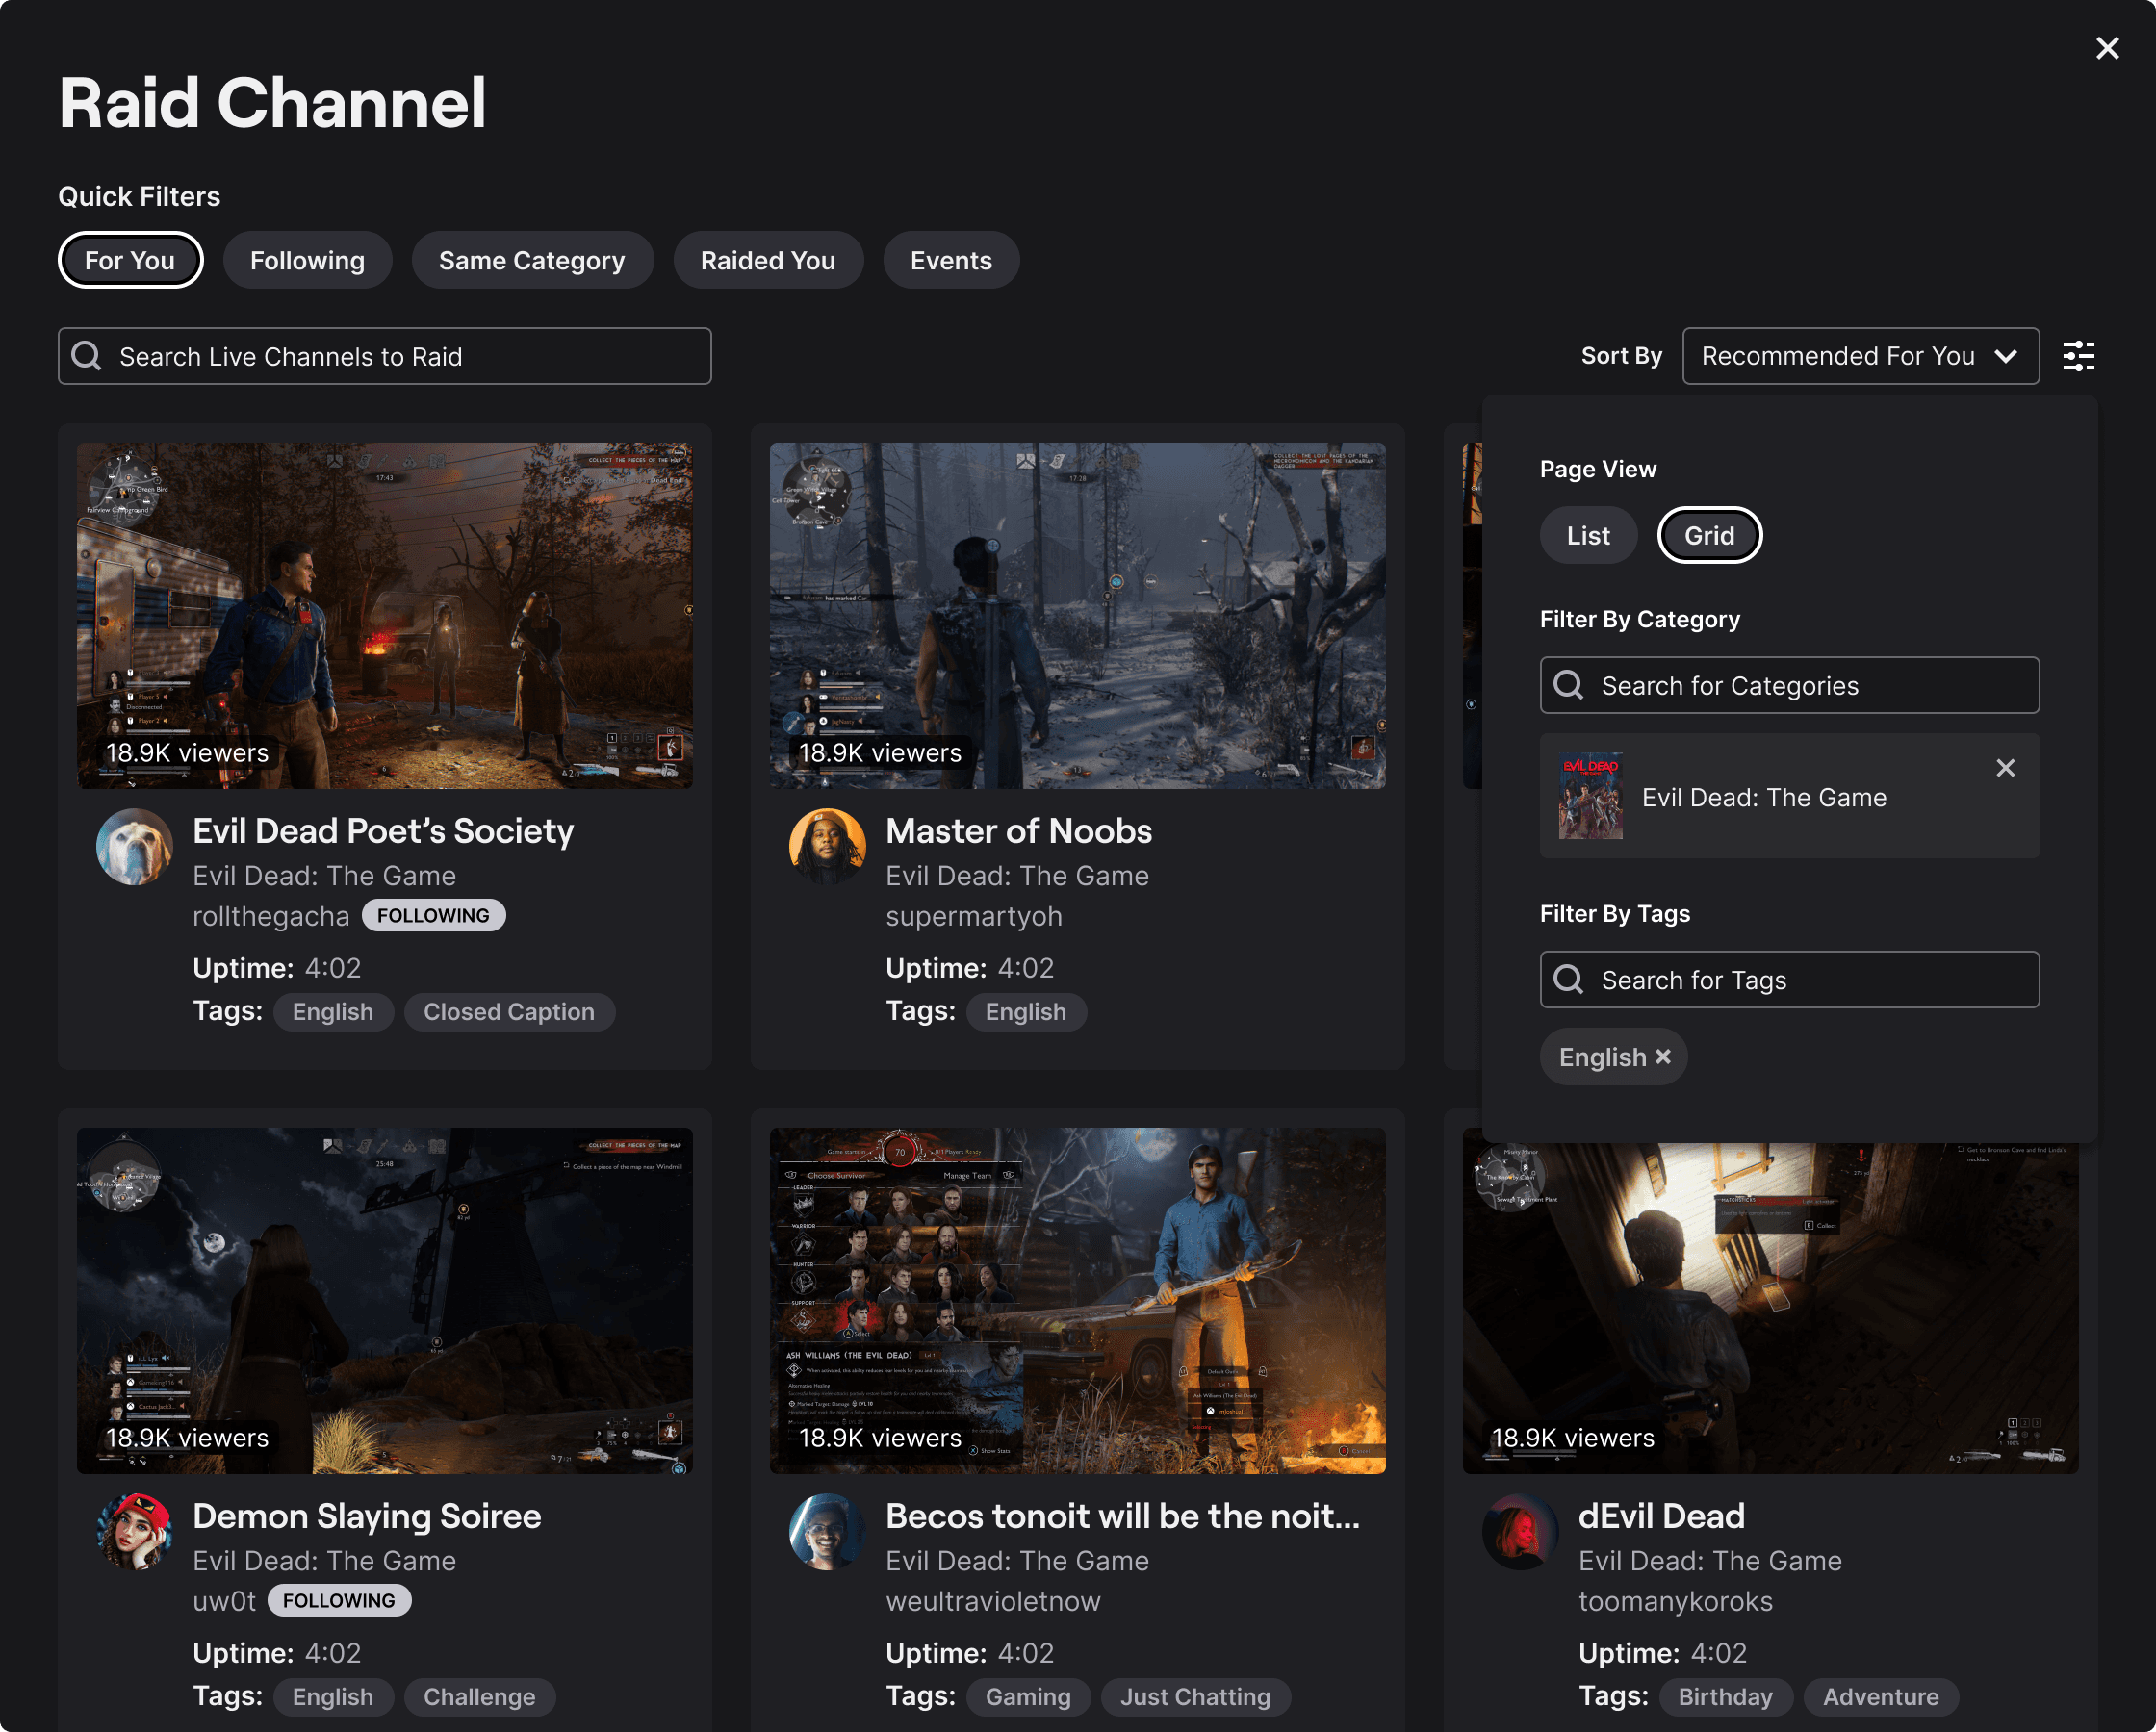Image resolution: width=2156 pixels, height=1732 pixels.
Task: Select the Following quick filter
Action: point(307,260)
